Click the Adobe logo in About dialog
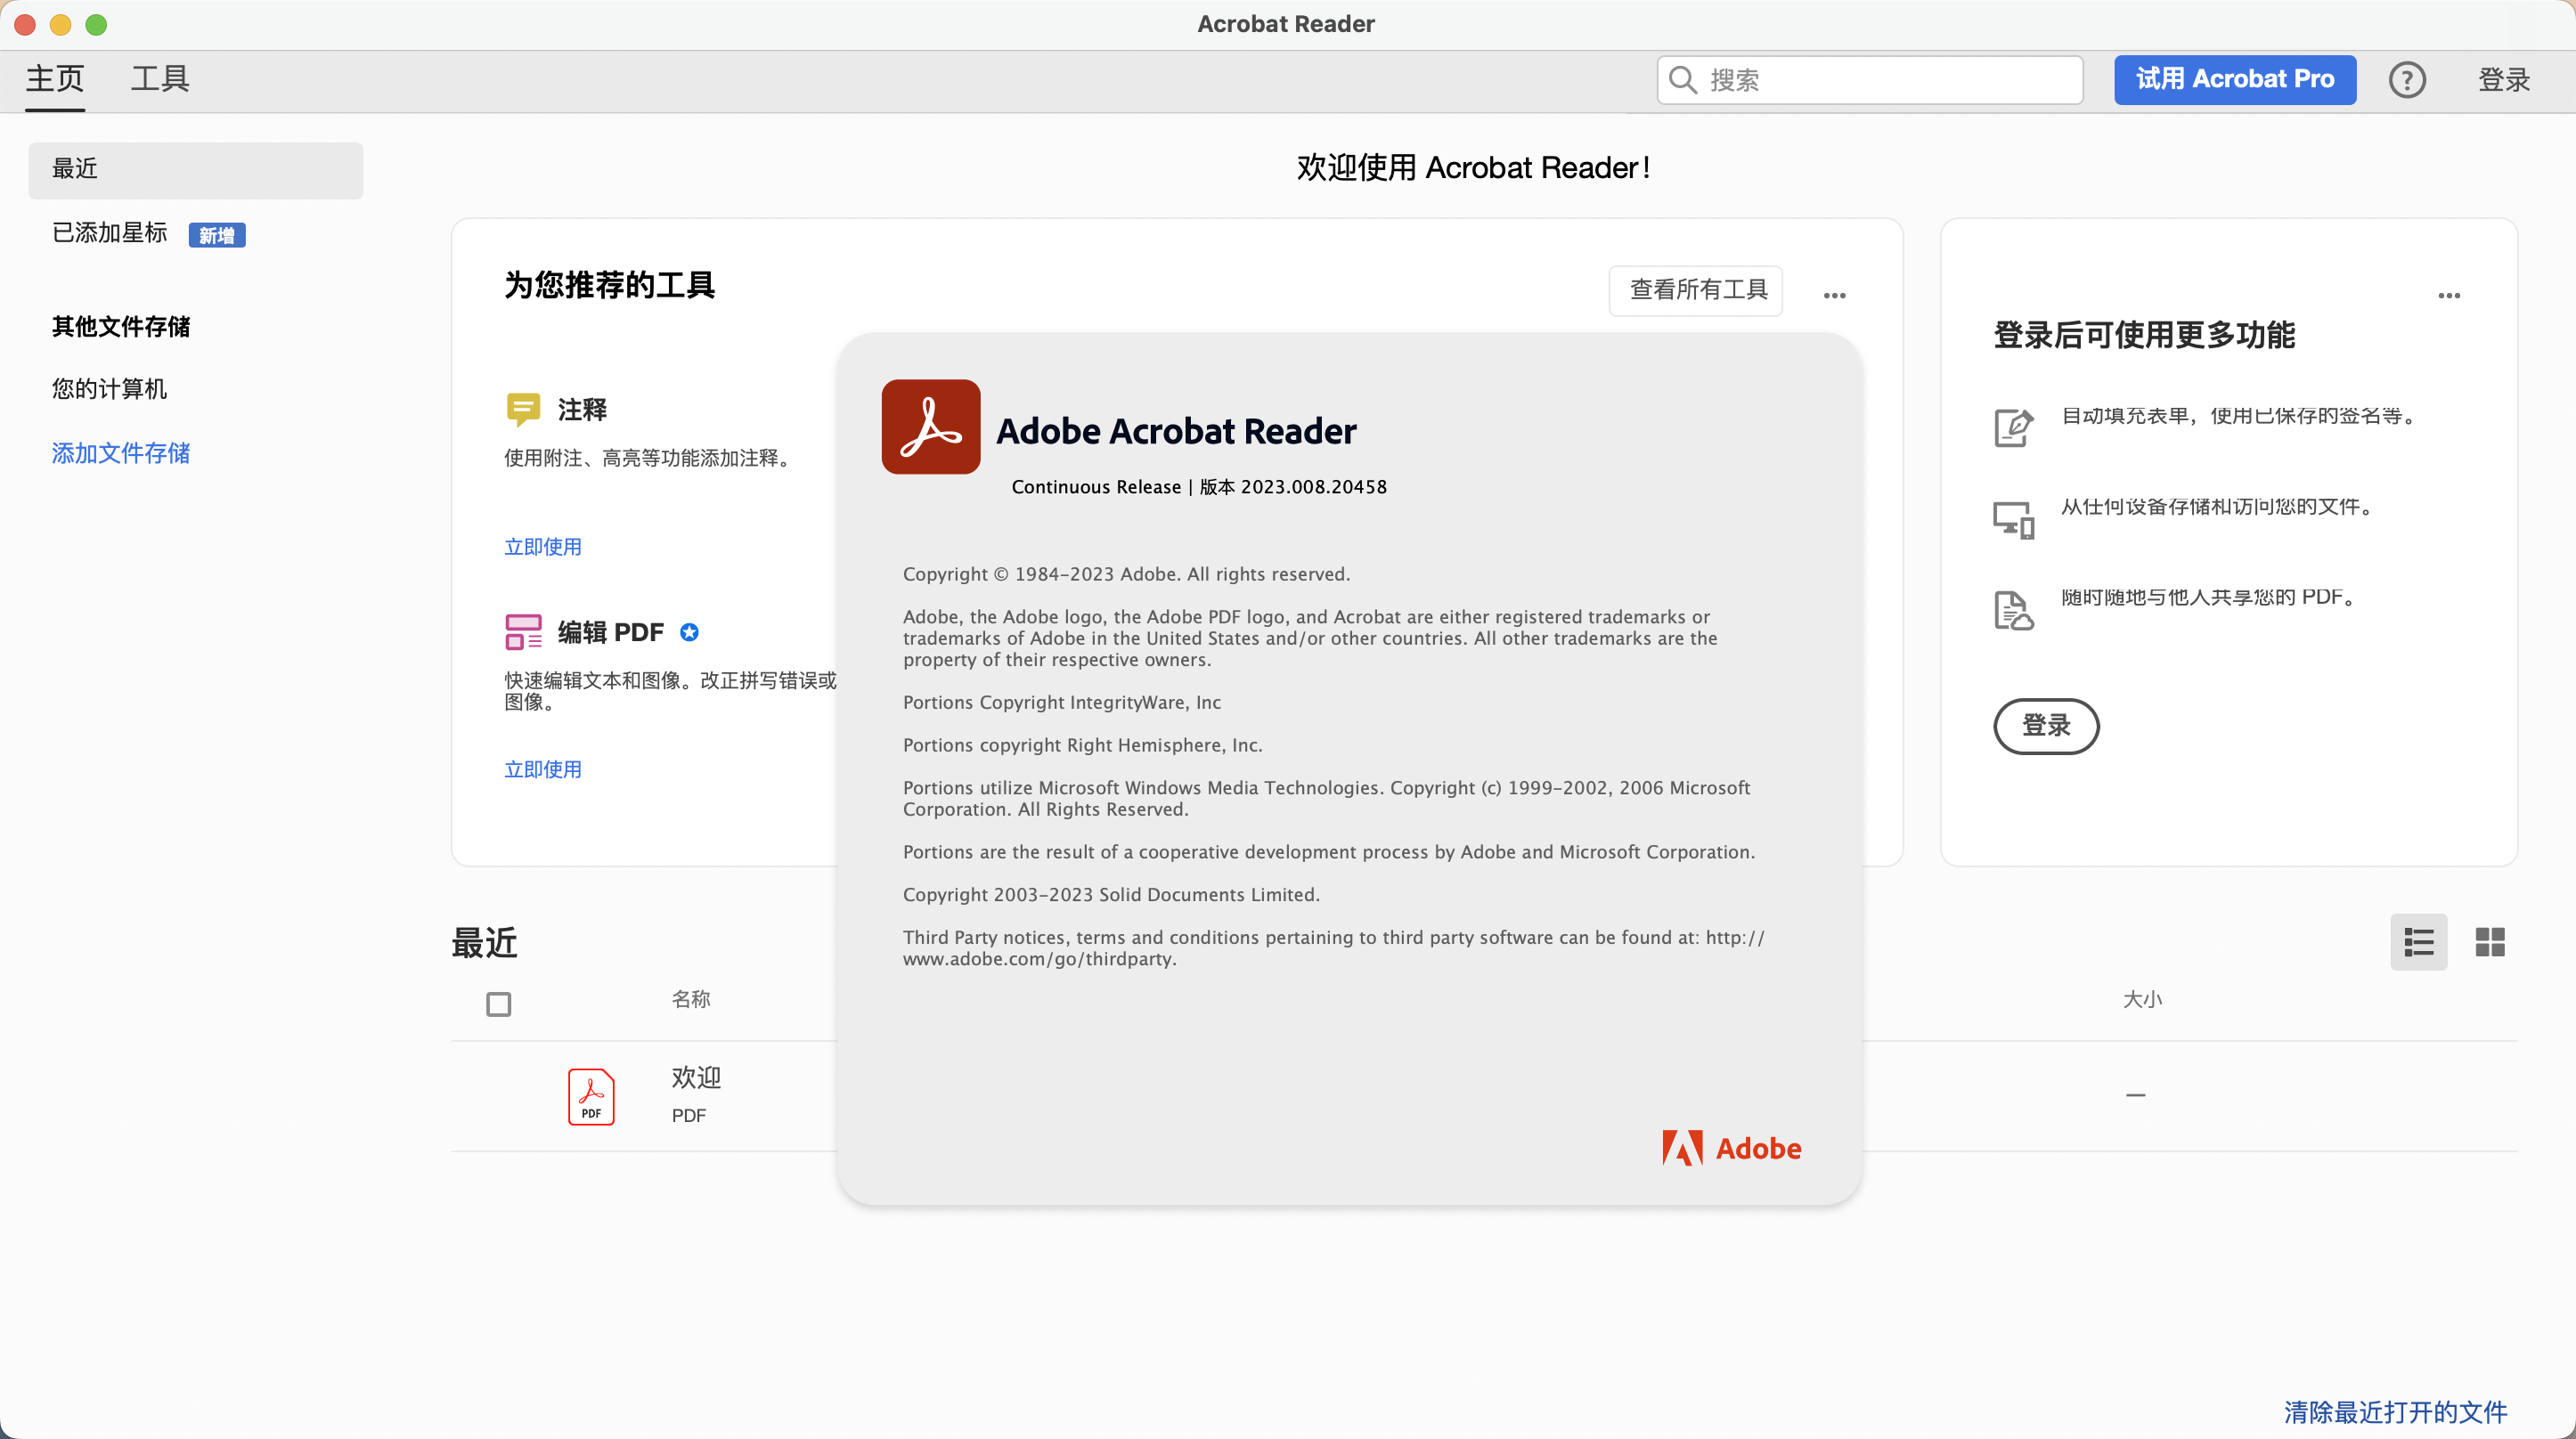Image resolution: width=2576 pixels, height=1439 pixels. tap(1731, 1148)
